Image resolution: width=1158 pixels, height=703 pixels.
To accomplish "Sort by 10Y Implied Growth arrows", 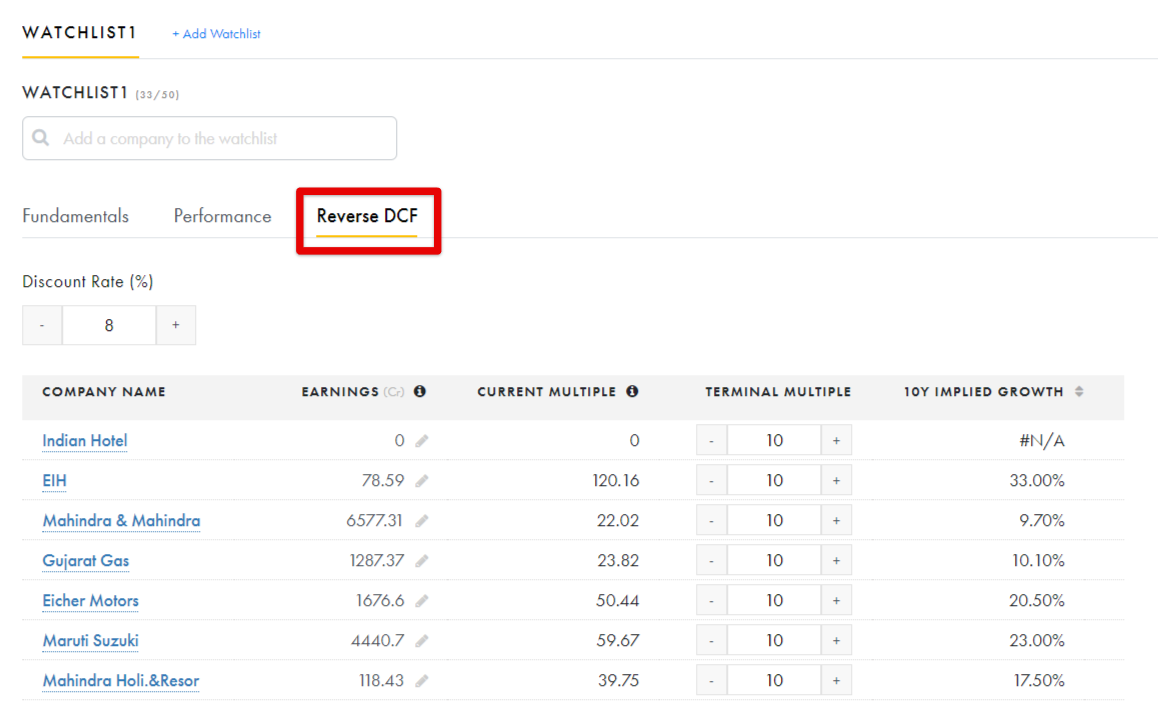I will tap(1079, 391).
